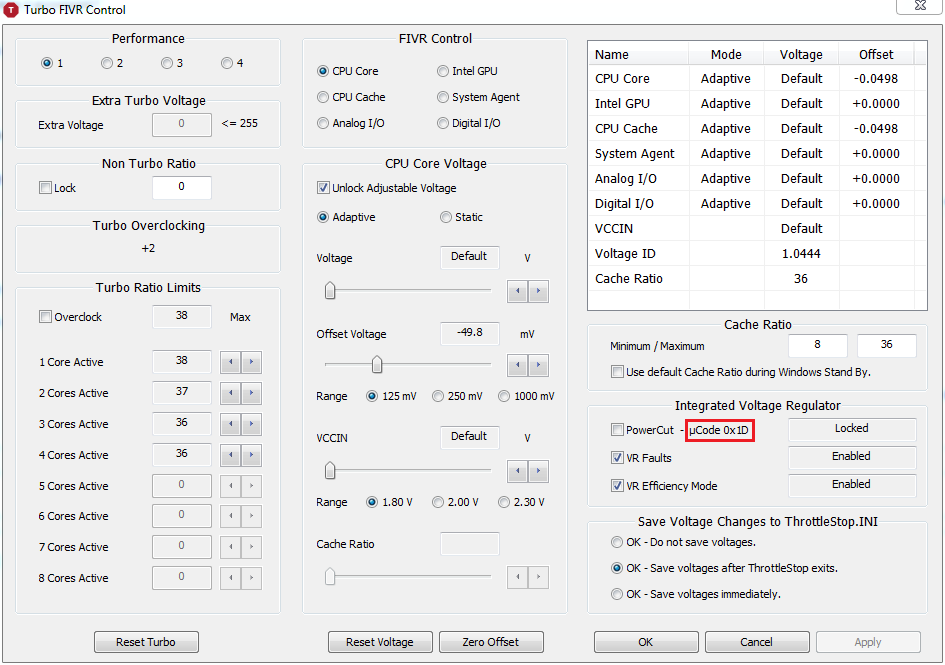Decrease 4 Cores Active ratio left arrow
Image resolution: width=945 pixels, height=665 pixels.
(x=231, y=455)
